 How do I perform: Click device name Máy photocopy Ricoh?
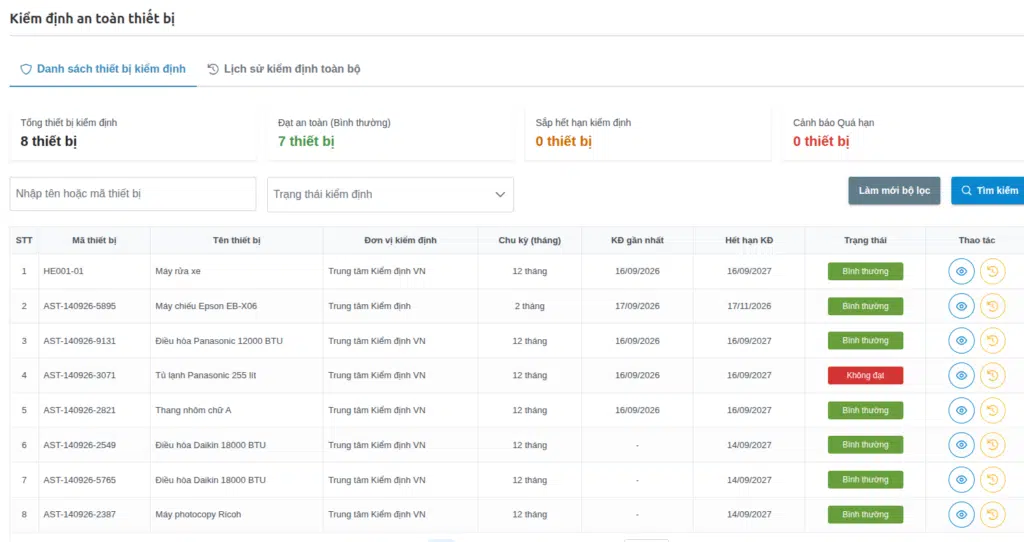198,515
